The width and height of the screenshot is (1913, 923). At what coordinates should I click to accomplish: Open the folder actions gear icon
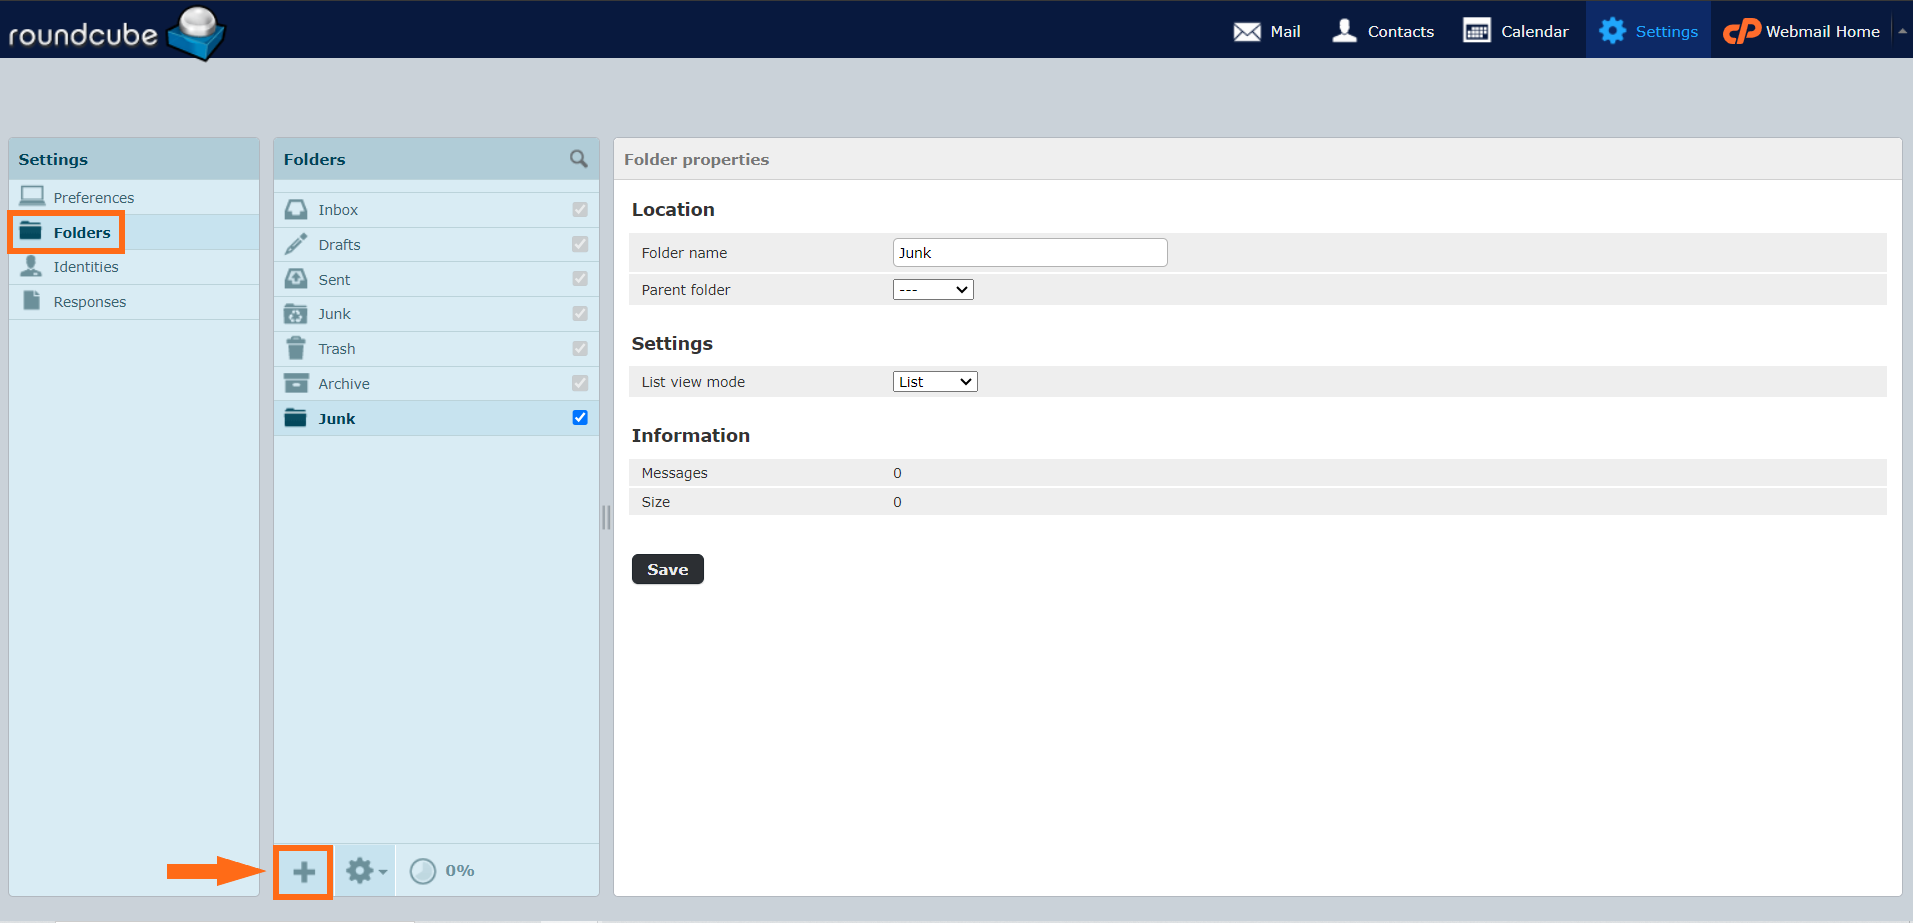tap(360, 870)
